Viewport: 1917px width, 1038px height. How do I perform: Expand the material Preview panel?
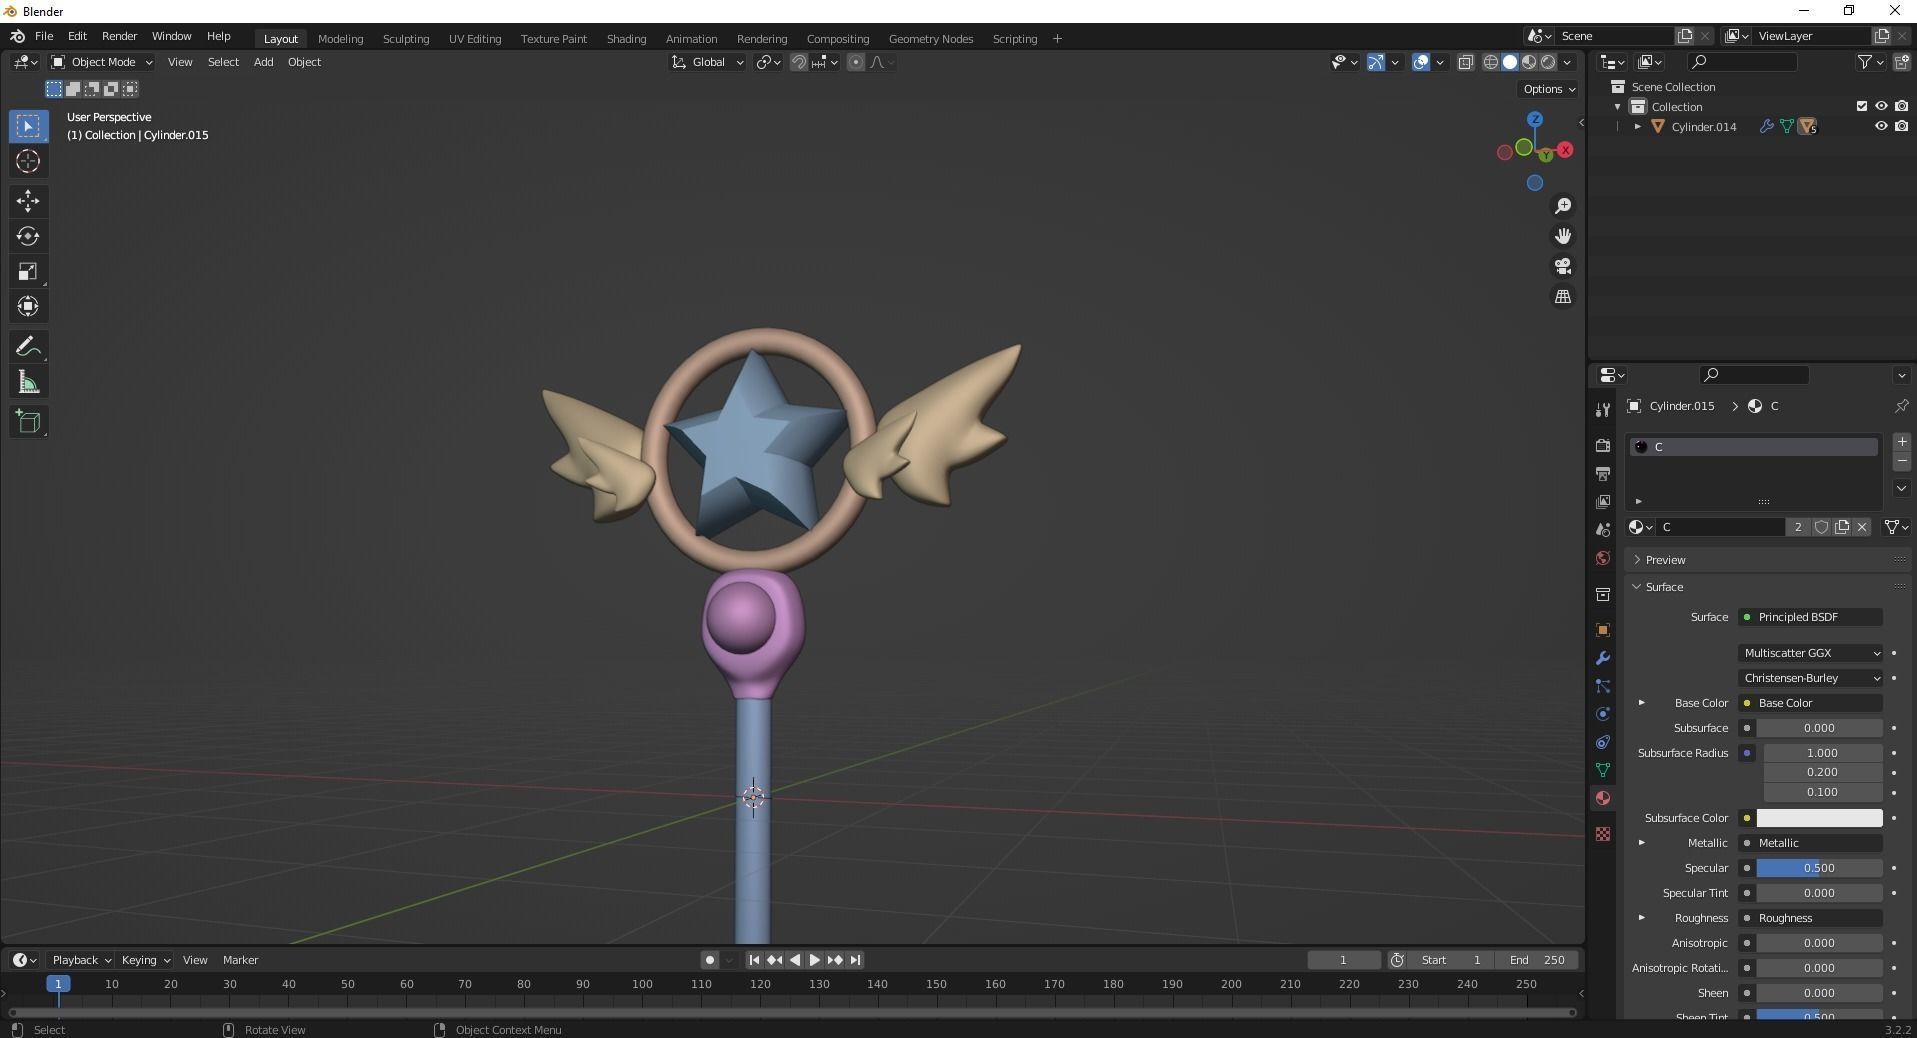click(1665, 560)
